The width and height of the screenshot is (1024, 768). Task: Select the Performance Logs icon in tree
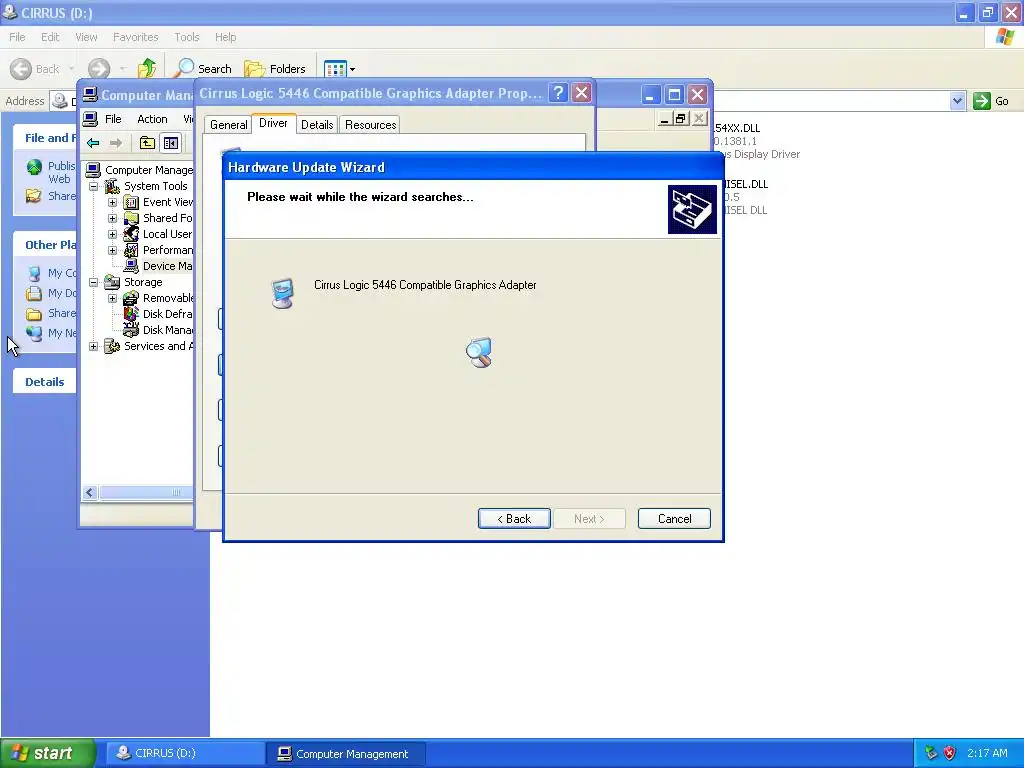coord(131,250)
